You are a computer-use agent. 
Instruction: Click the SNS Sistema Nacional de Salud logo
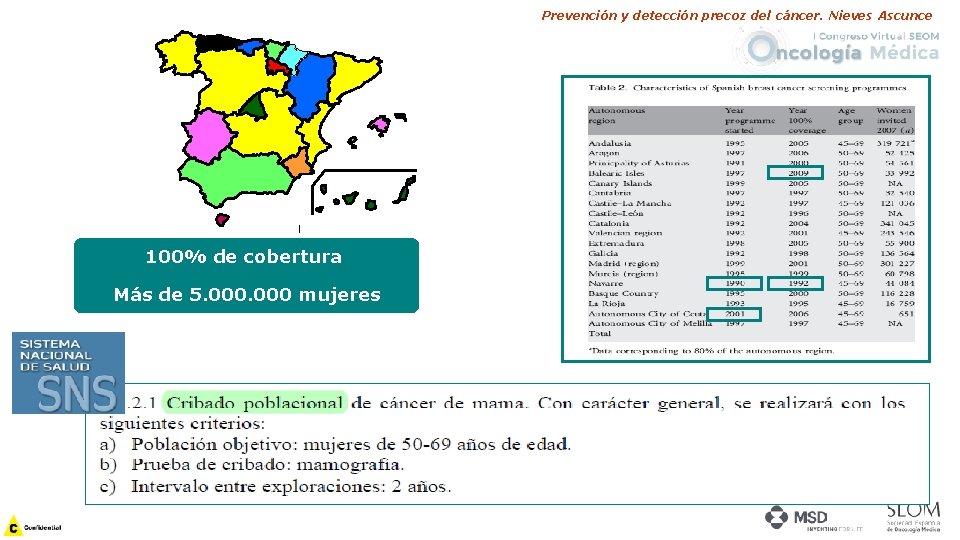(x=69, y=373)
